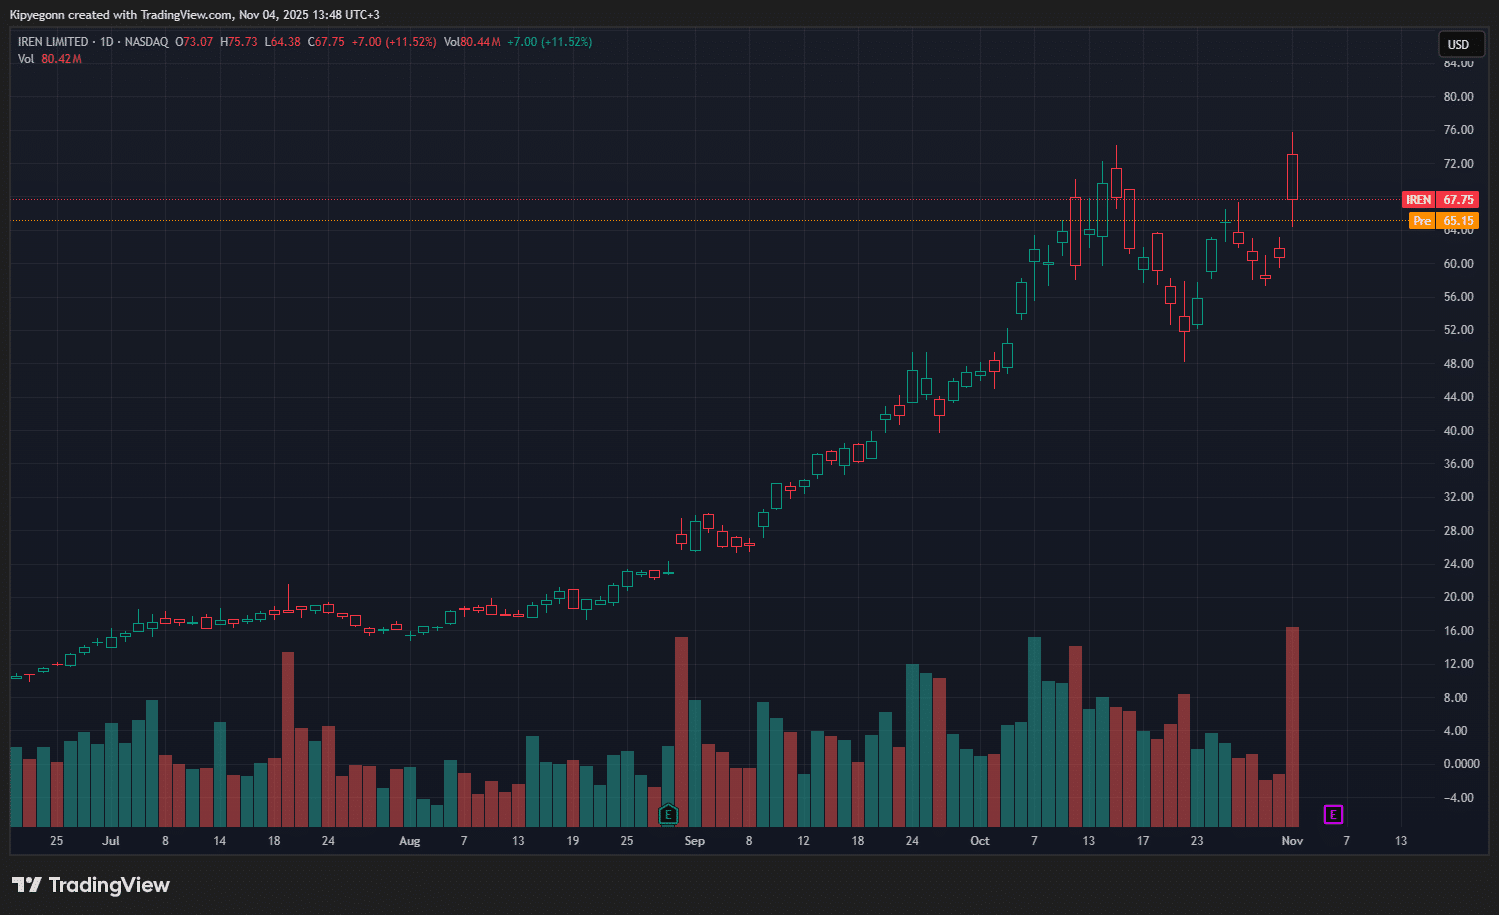The height and width of the screenshot is (915, 1499).
Task: Click the tallest red volume bar at Nov
Action: click(1292, 725)
